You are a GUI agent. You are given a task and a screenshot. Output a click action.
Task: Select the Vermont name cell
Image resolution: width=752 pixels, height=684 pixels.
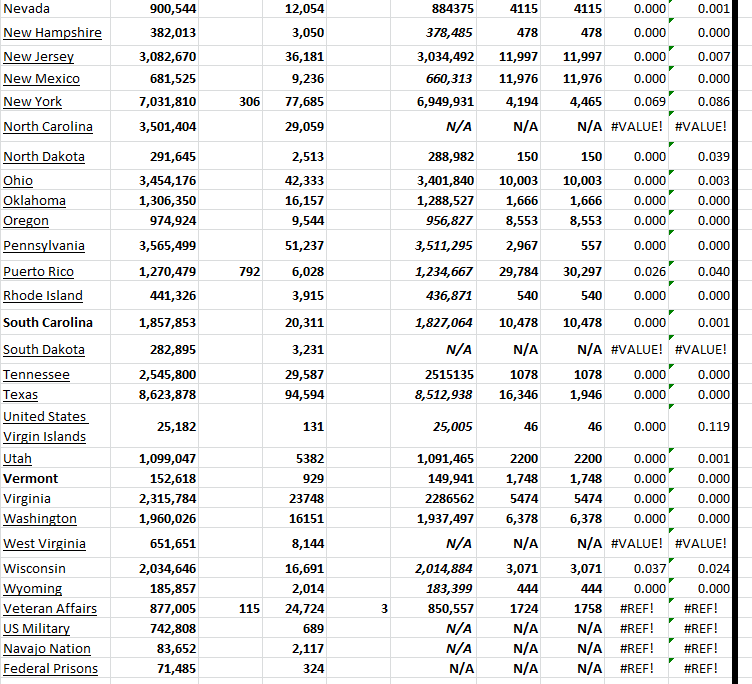click(31, 478)
